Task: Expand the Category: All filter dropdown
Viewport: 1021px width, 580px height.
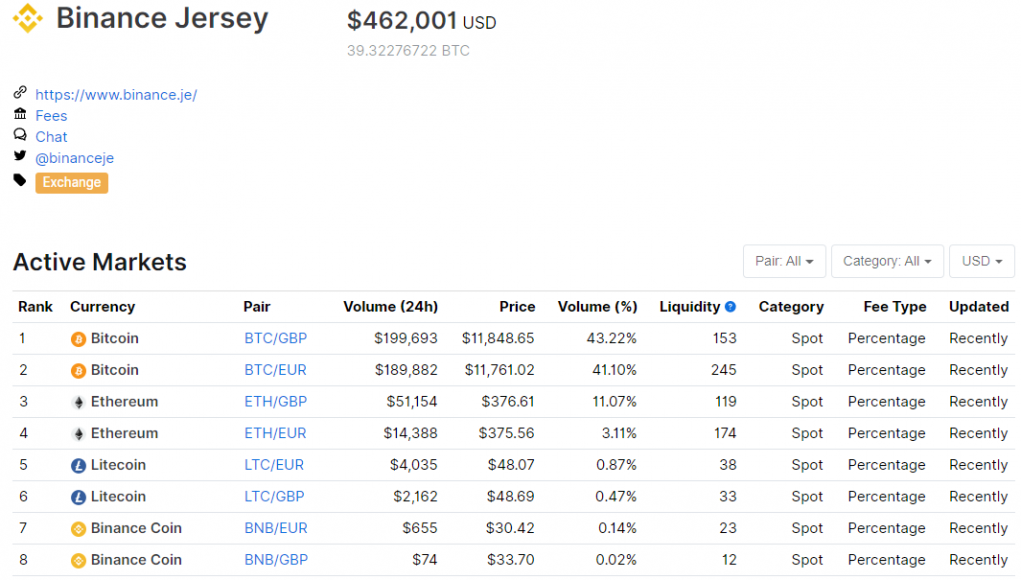Action: point(888,261)
